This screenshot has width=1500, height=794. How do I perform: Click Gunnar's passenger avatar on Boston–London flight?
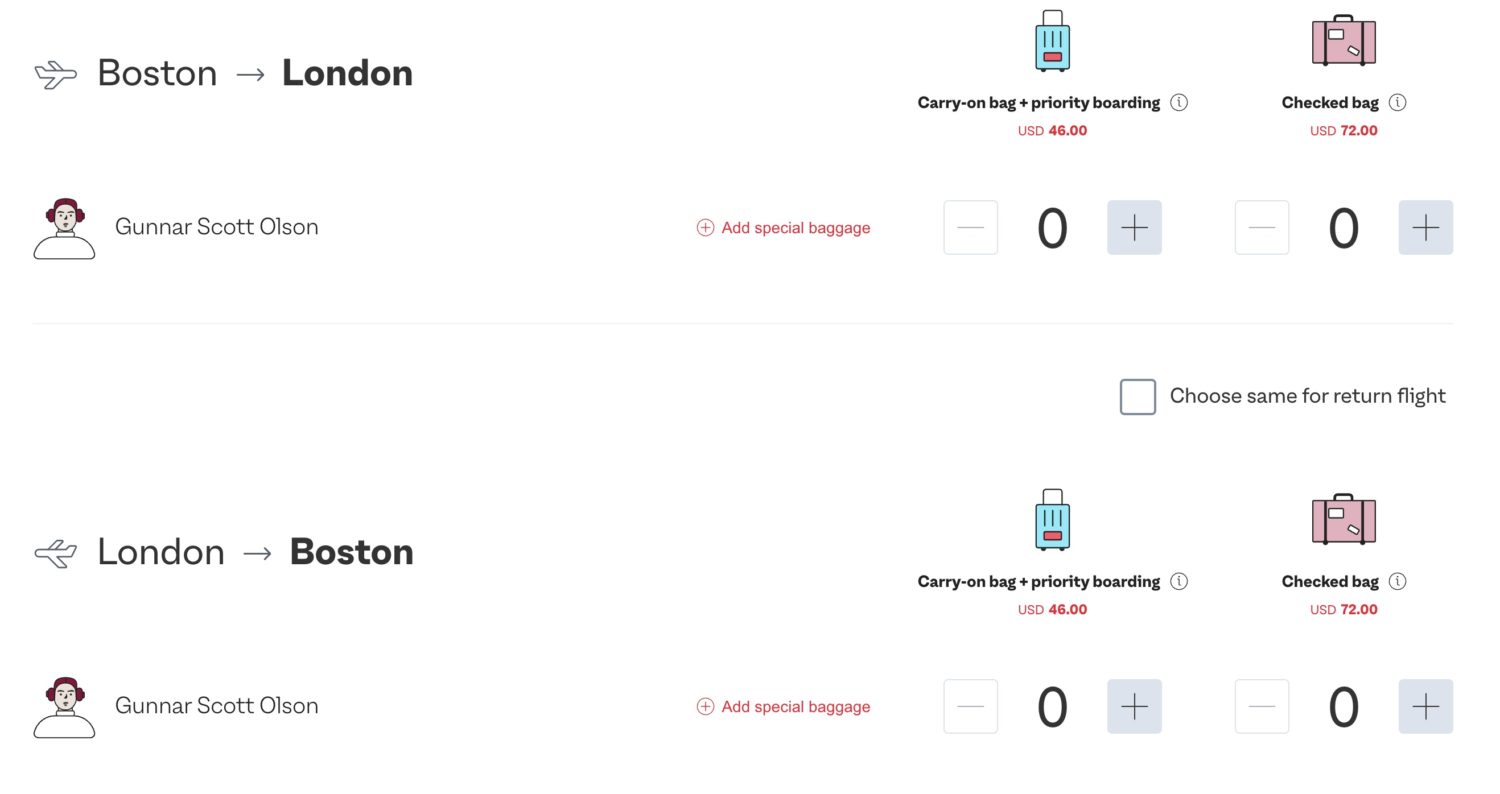click(x=64, y=229)
